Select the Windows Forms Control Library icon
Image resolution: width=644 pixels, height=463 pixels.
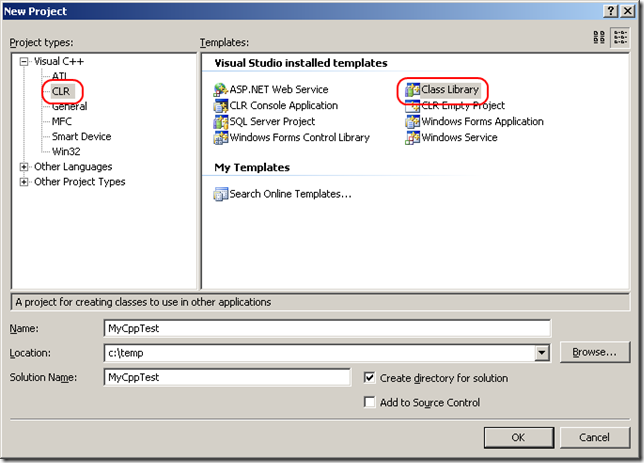coord(221,138)
